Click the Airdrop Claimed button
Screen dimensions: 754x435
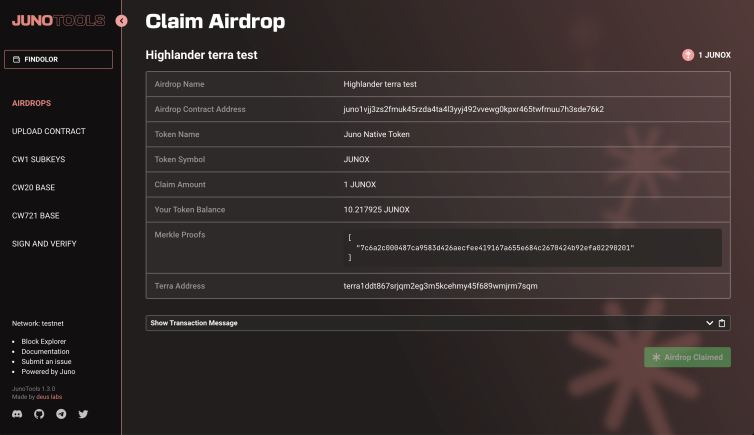(687, 357)
